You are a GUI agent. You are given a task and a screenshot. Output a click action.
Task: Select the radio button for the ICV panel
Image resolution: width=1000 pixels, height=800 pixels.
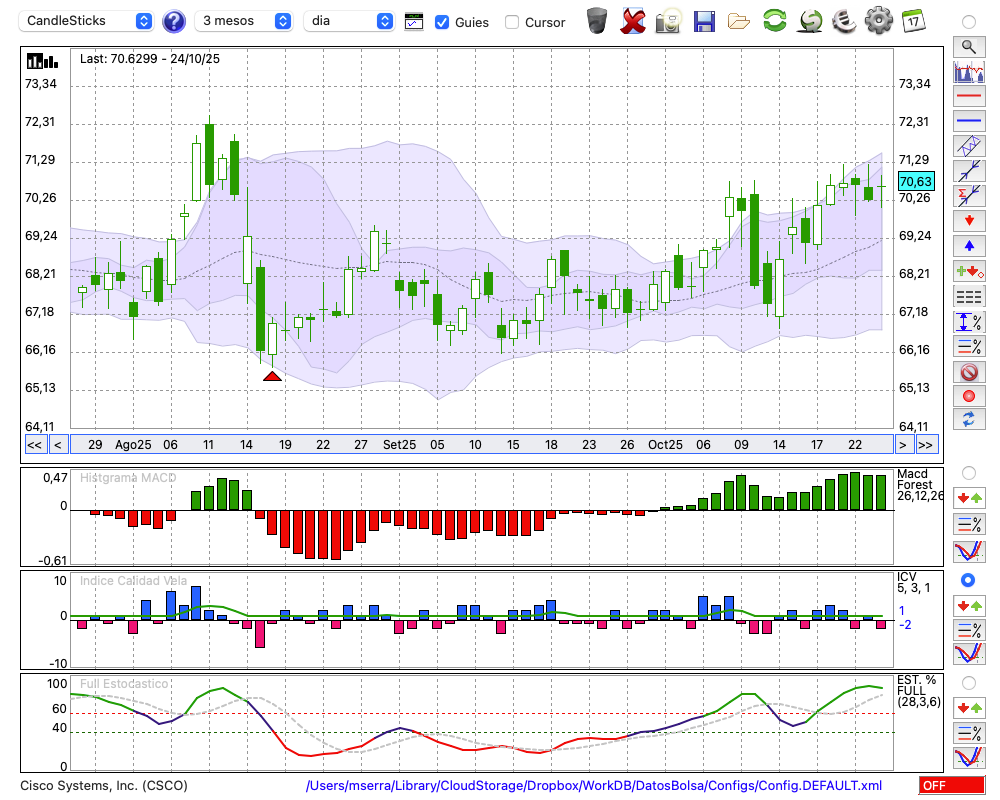click(x=969, y=581)
